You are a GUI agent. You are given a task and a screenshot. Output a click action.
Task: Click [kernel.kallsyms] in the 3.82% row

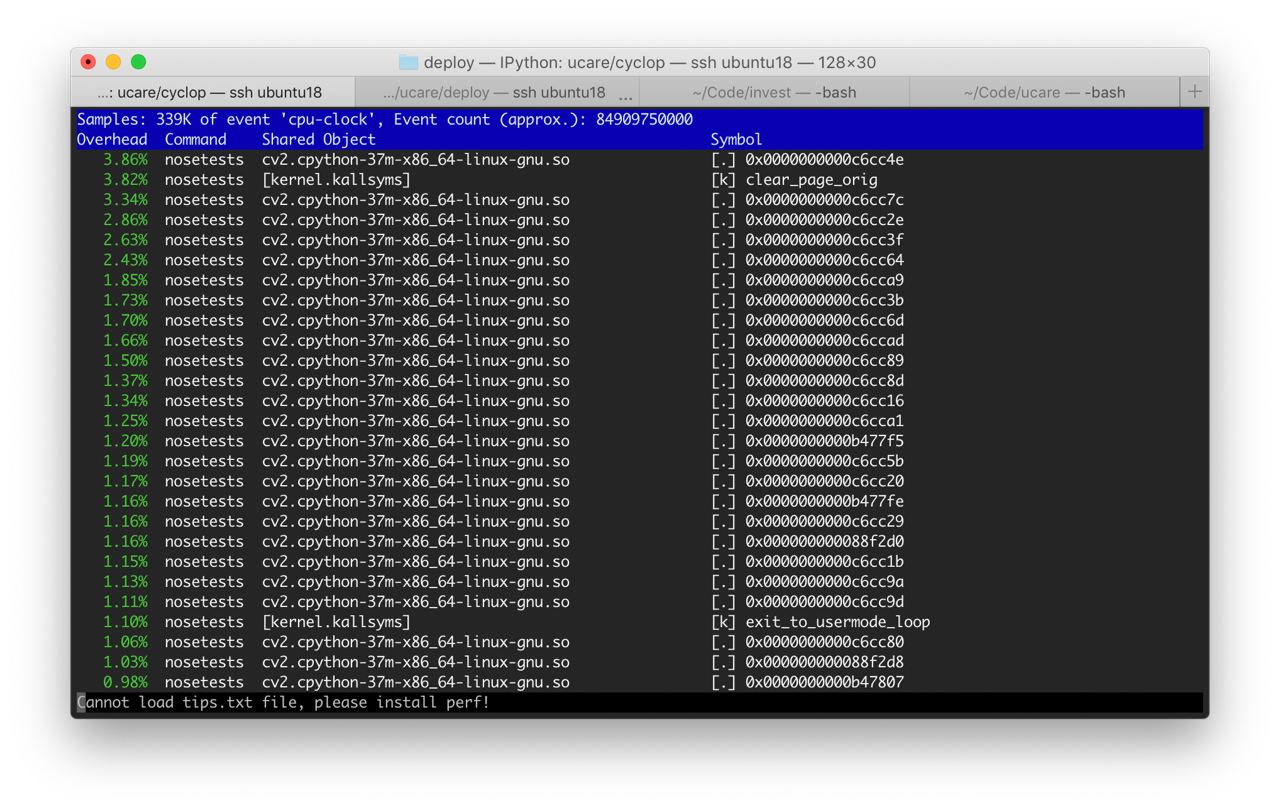(x=336, y=180)
